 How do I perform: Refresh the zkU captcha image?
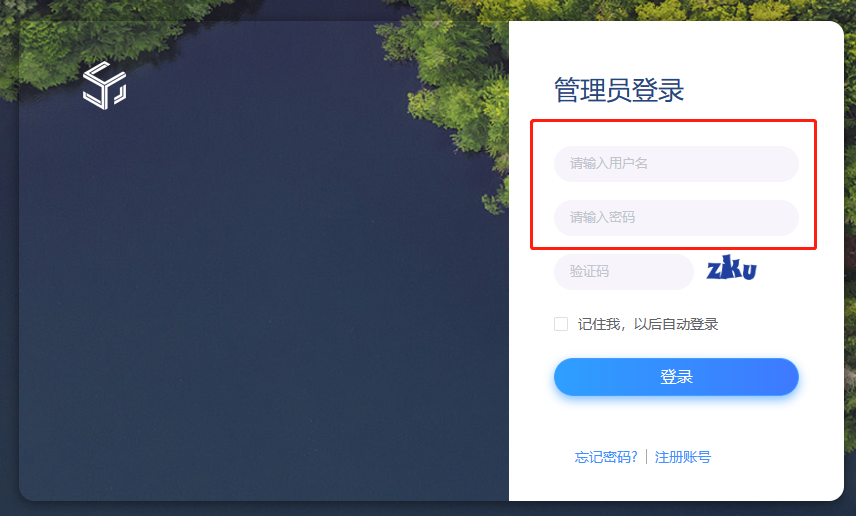(x=732, y=268)
